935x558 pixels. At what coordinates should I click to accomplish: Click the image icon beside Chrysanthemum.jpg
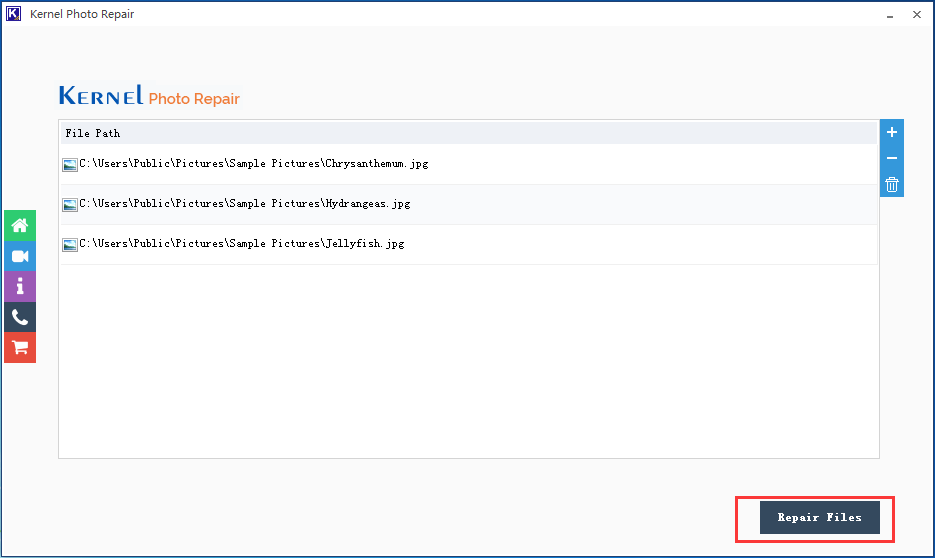tap(70, 165)
